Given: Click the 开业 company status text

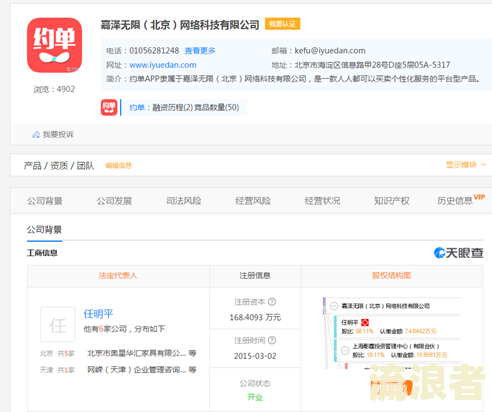Looking at the screenshot, I should pyautogui.click(x=255, y=397).
